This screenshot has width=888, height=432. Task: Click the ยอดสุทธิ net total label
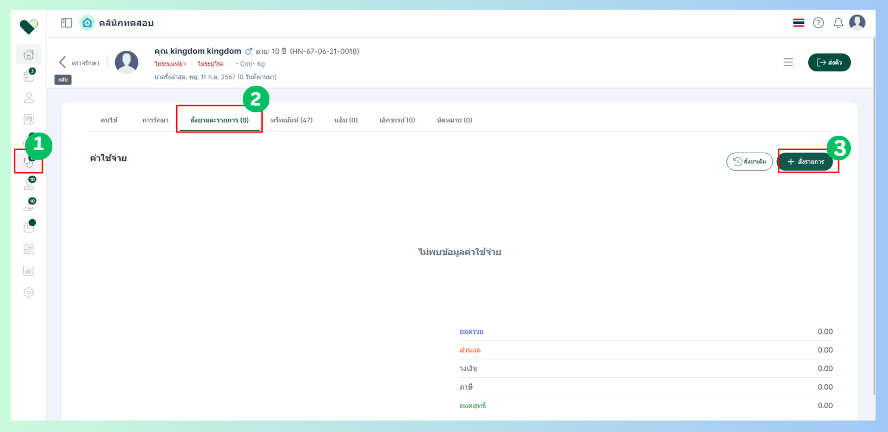(x=473, y=406)
